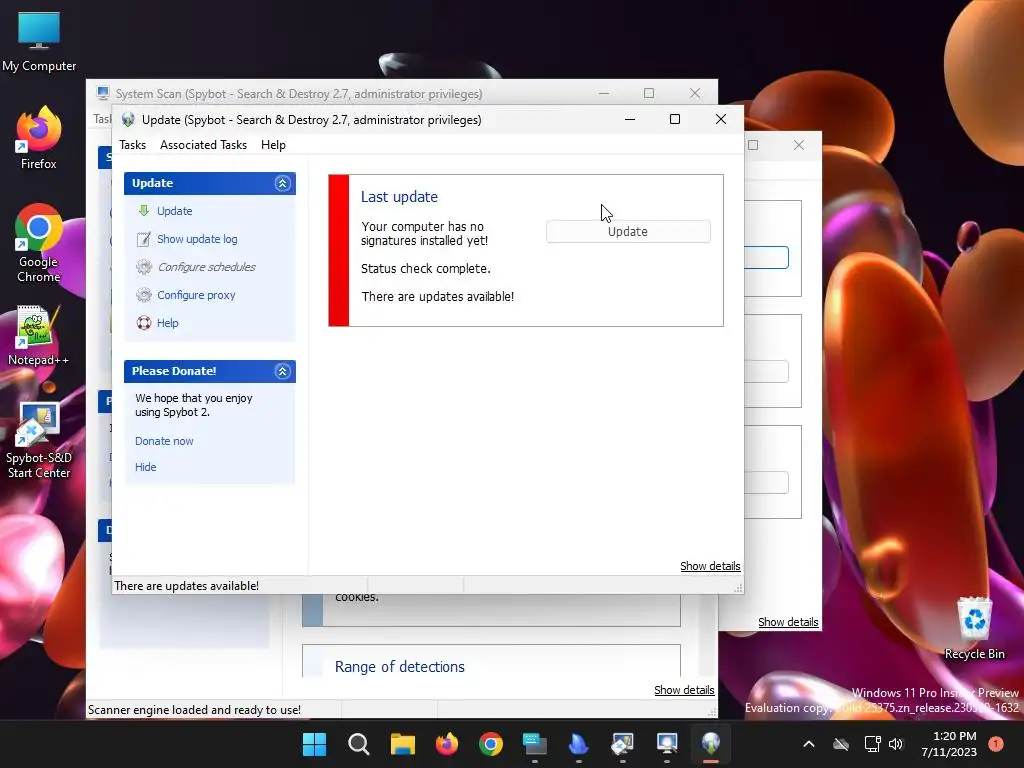Maximize the Update window
This screenshot has width=1024, height=768.
tap(675, 119)
